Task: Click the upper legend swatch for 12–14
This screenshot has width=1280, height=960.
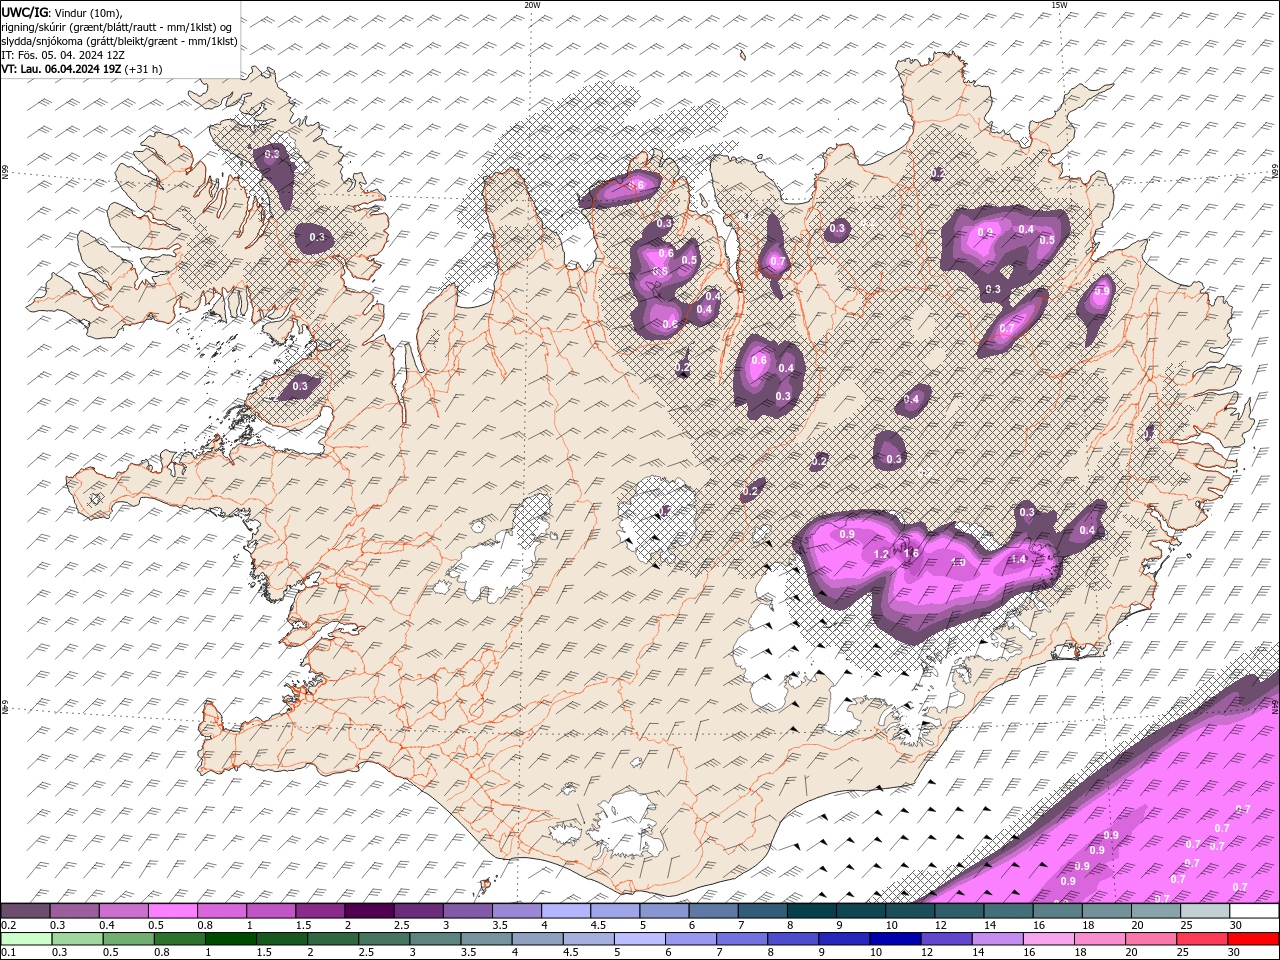Action: coord(958,910)
